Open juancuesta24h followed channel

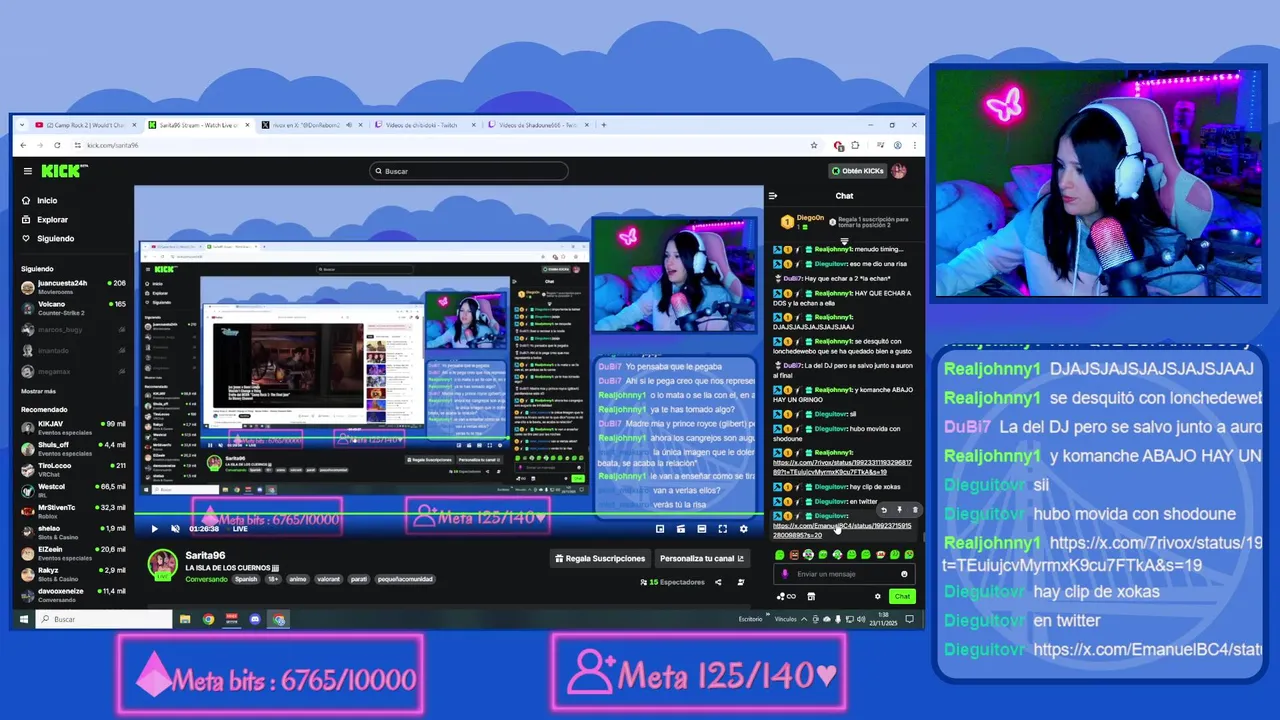(x=74, y=286)
